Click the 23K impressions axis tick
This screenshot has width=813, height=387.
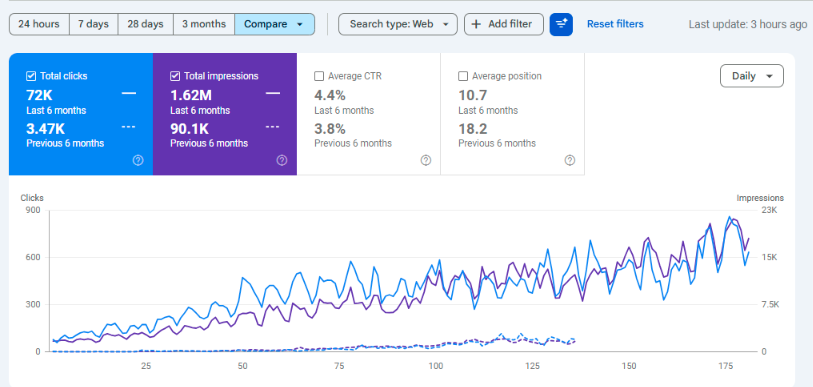(x=768, y=210)
